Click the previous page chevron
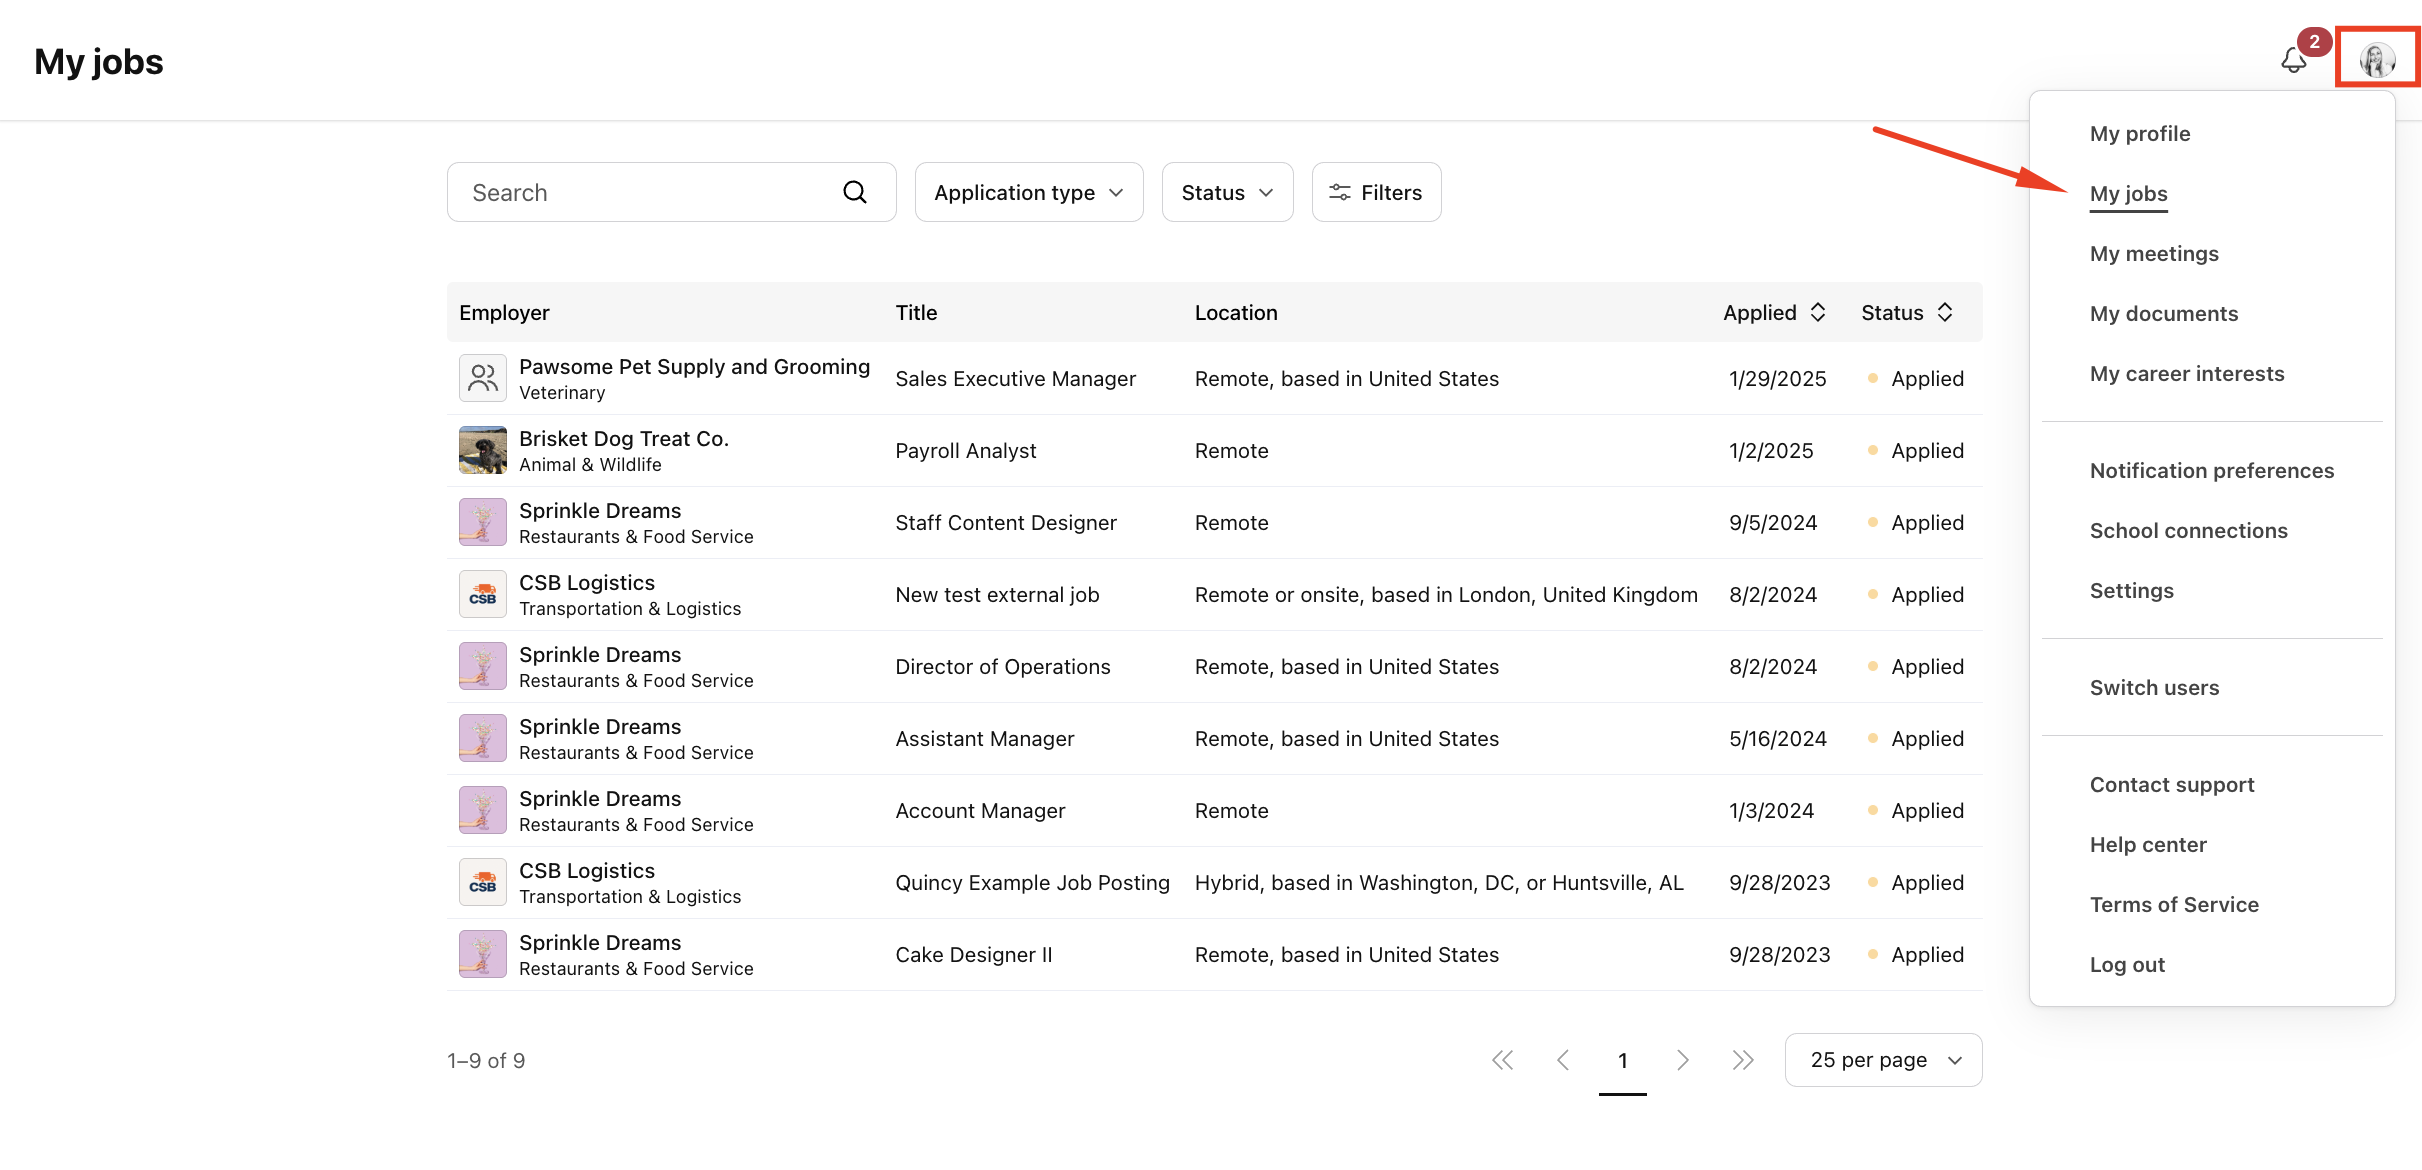 click(1562, 1060)
